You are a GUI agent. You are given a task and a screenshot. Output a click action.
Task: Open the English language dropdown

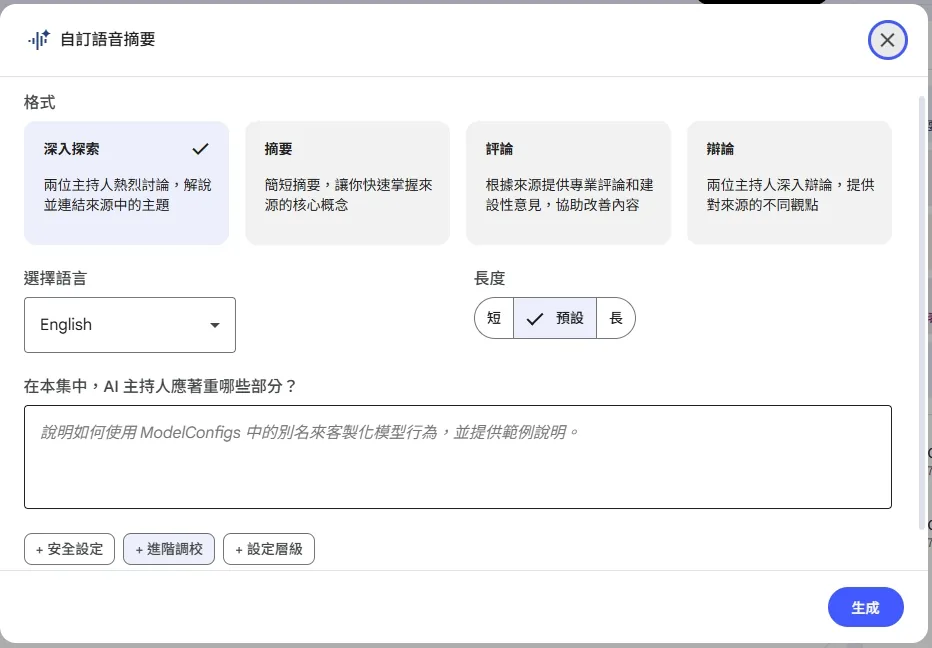tap(129, 324)
